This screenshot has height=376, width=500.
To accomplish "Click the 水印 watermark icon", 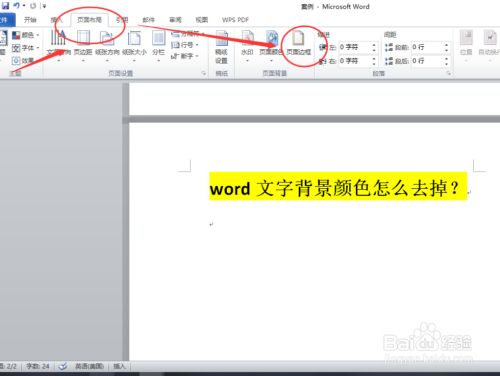I will (248, 38).
